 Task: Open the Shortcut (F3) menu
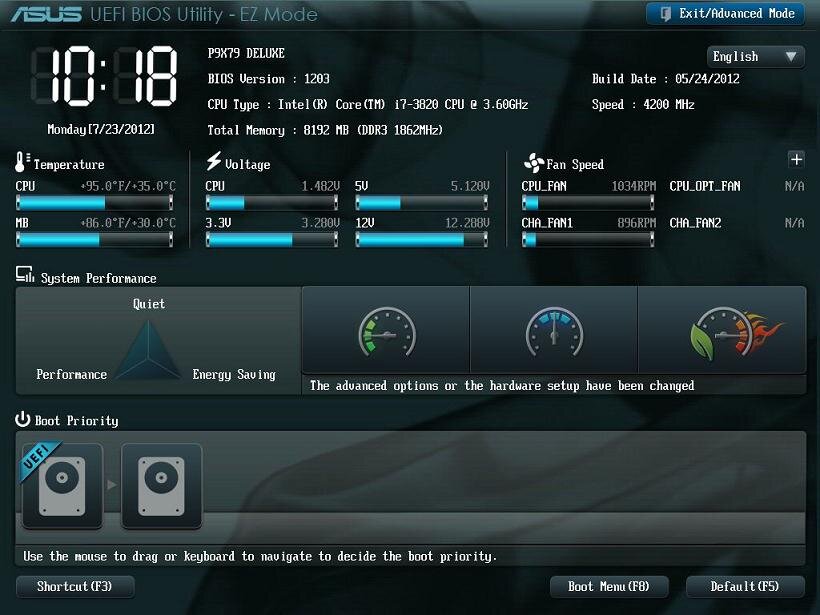click(75, 586)
